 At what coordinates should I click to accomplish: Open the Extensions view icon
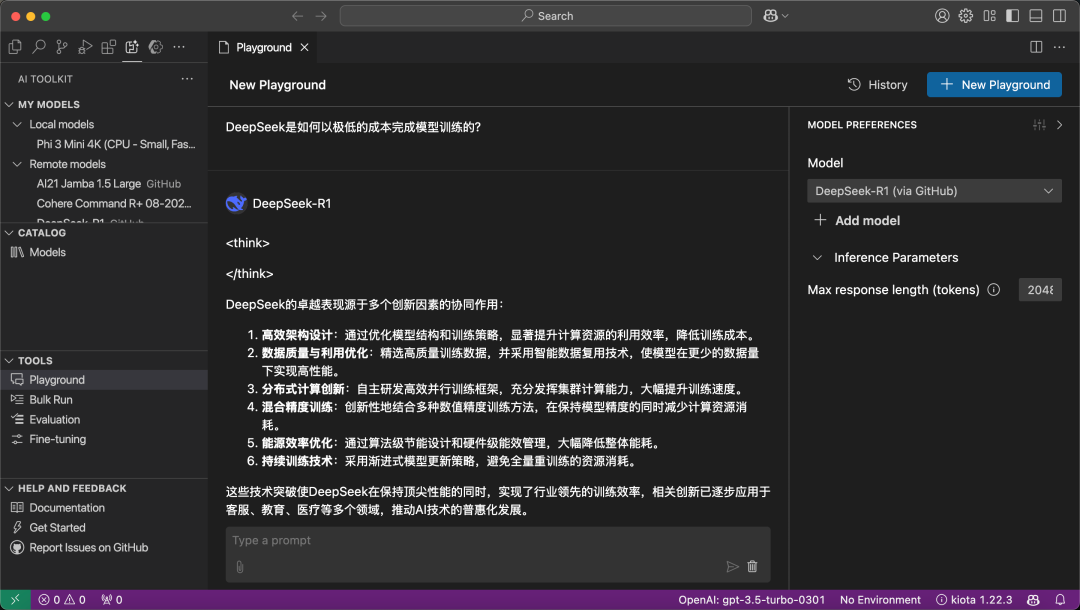click(x=109, y=47)
